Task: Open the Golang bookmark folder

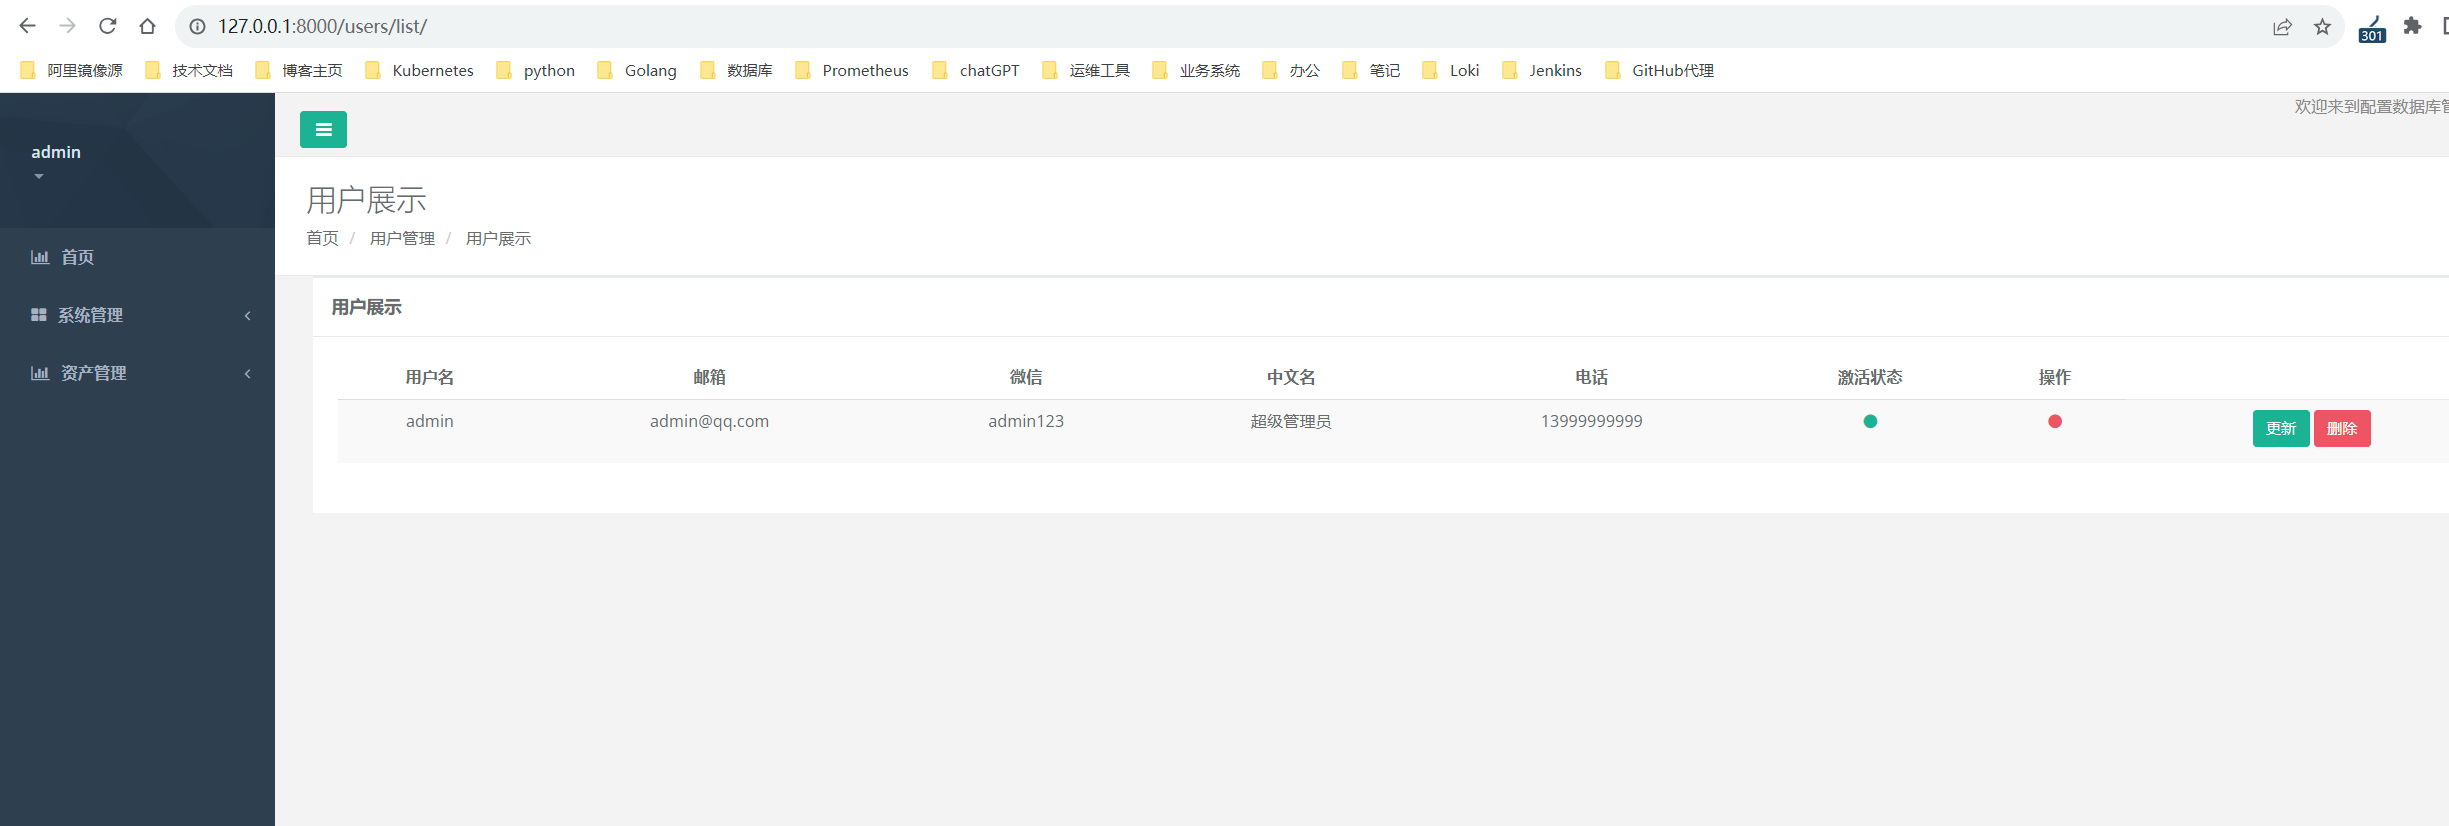Action: point(637,70)
